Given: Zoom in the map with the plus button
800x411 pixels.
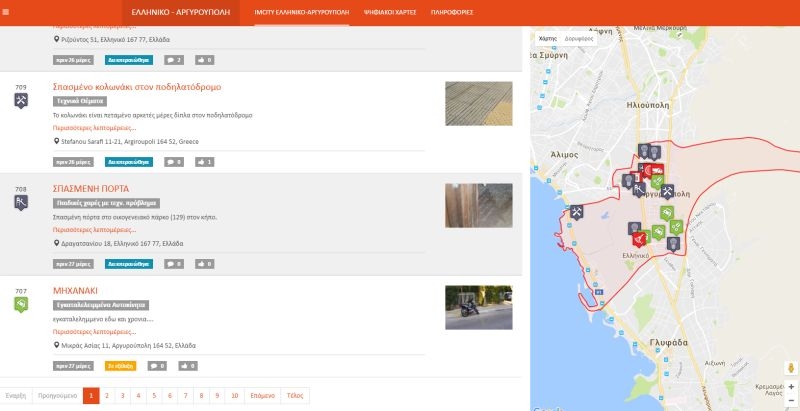Looking at the screenshot, I should point(790,386).
